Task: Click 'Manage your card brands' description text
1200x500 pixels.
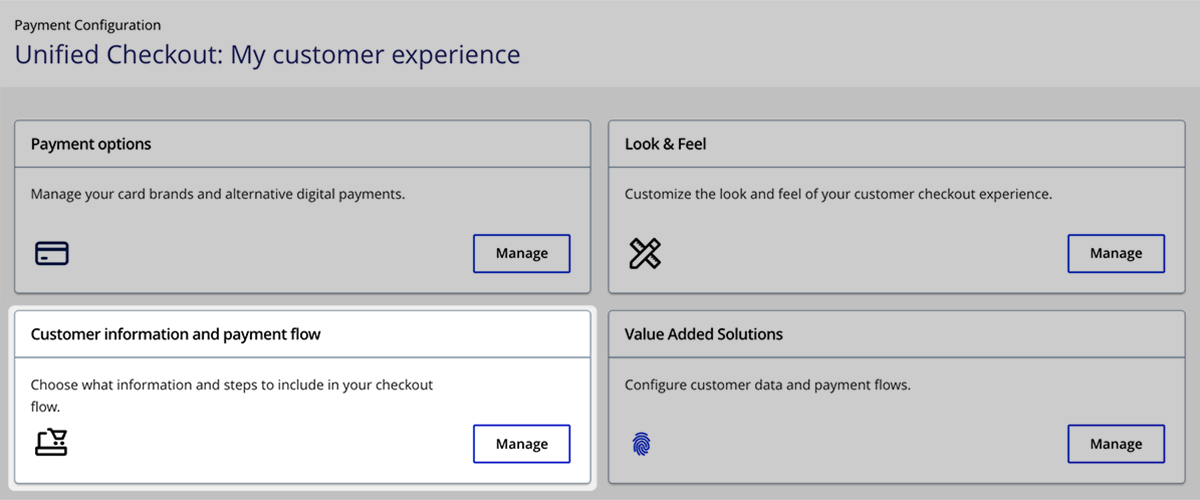Action: click(x=218, y=194)
